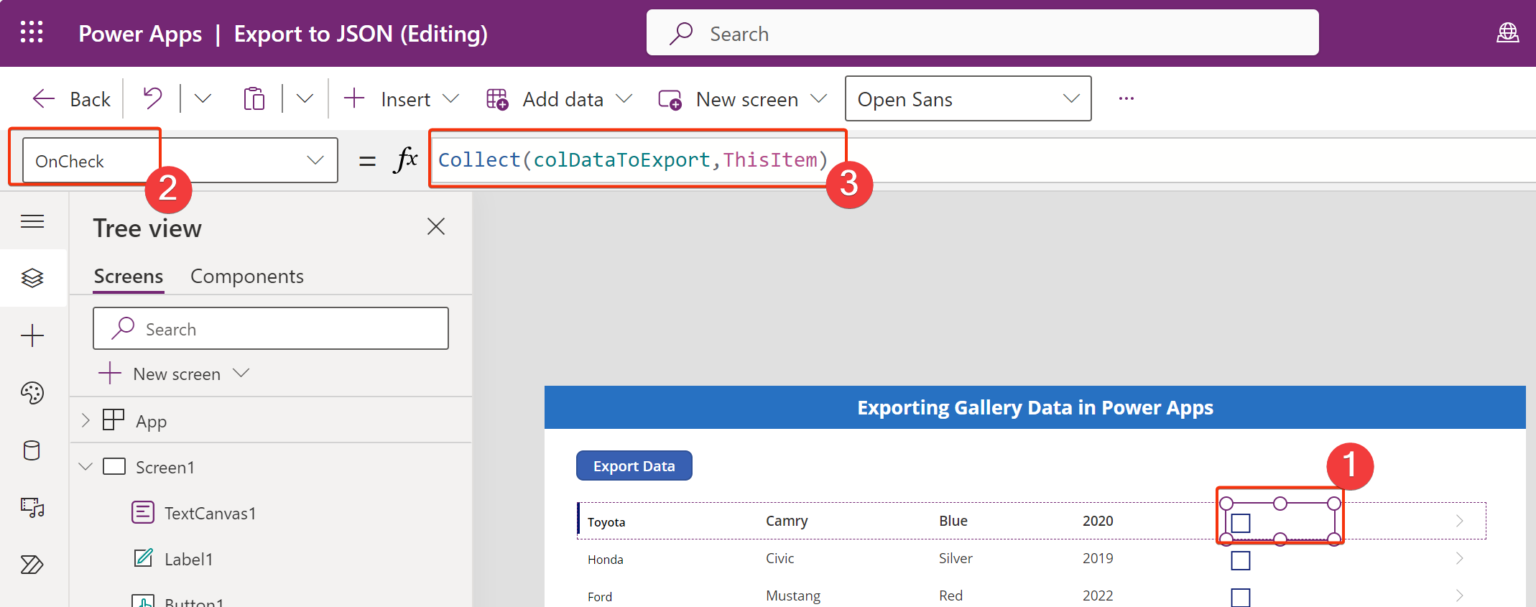Screen dimensions: 1536x607
Task: Check the checkbox on the Ford Mustang row
Action: (1240, 595)
